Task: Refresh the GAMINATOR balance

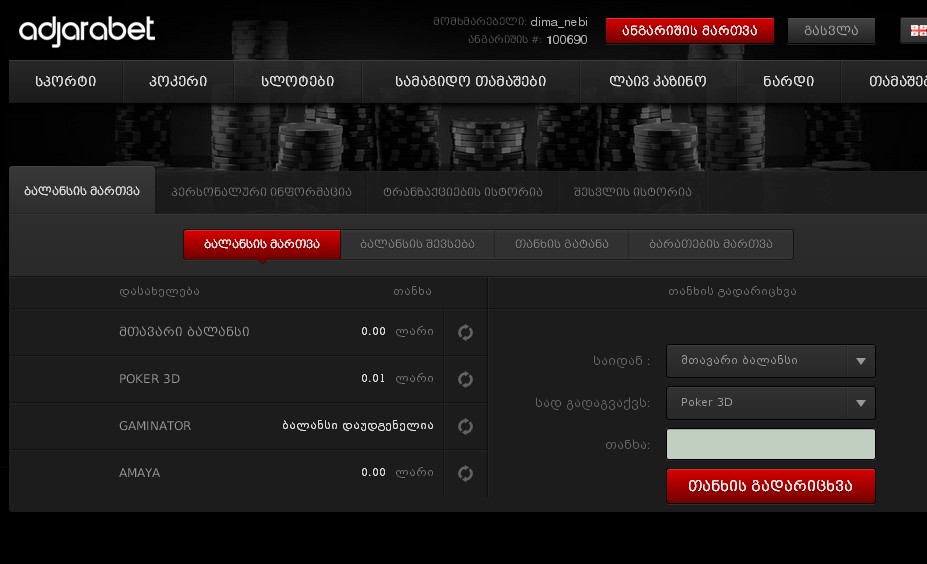Action: point(465,426)
